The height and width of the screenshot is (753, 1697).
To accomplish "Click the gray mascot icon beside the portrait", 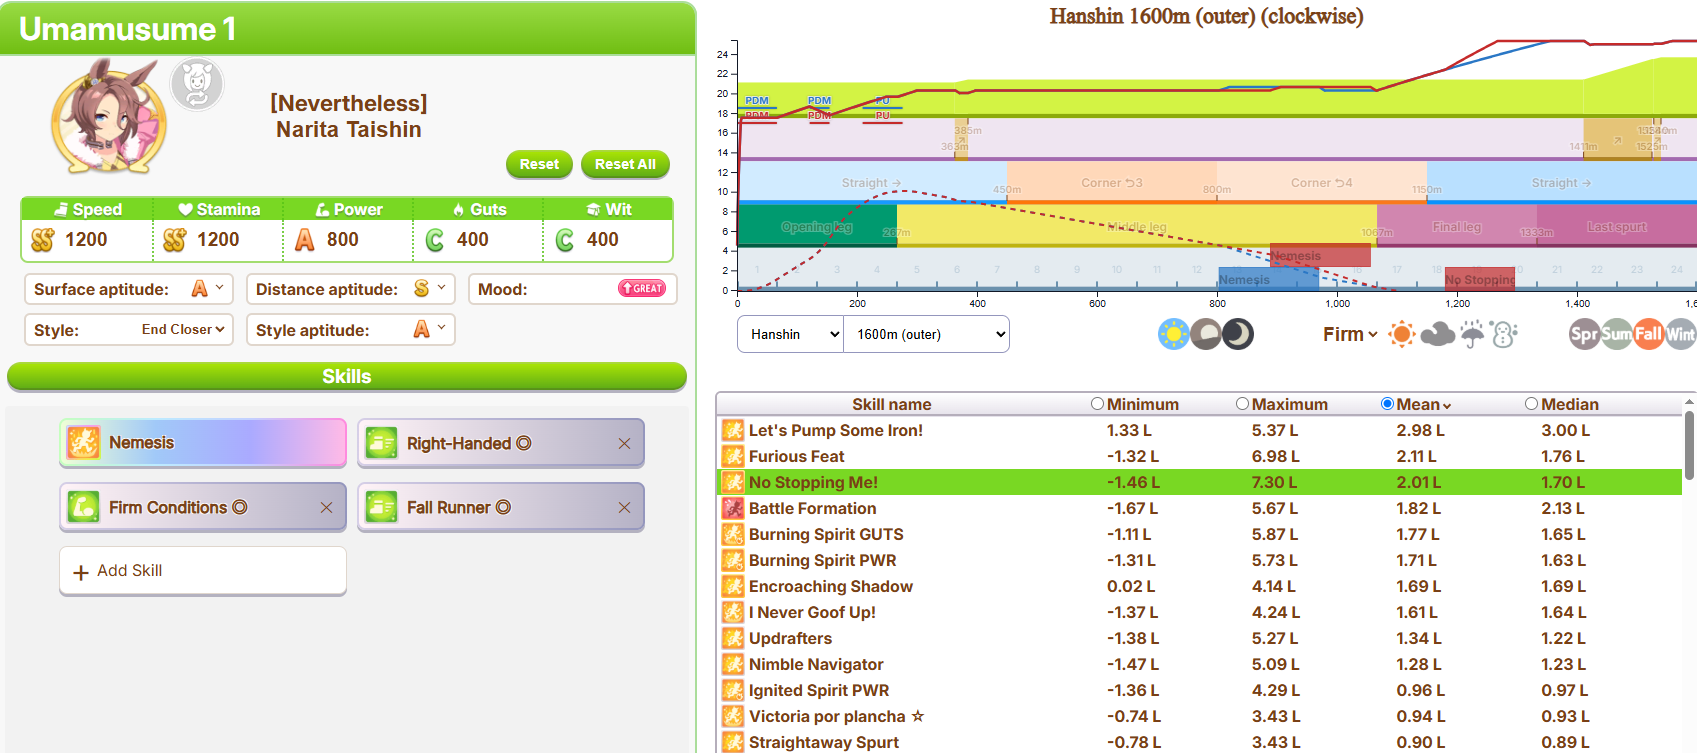I will tap(197, 84).
